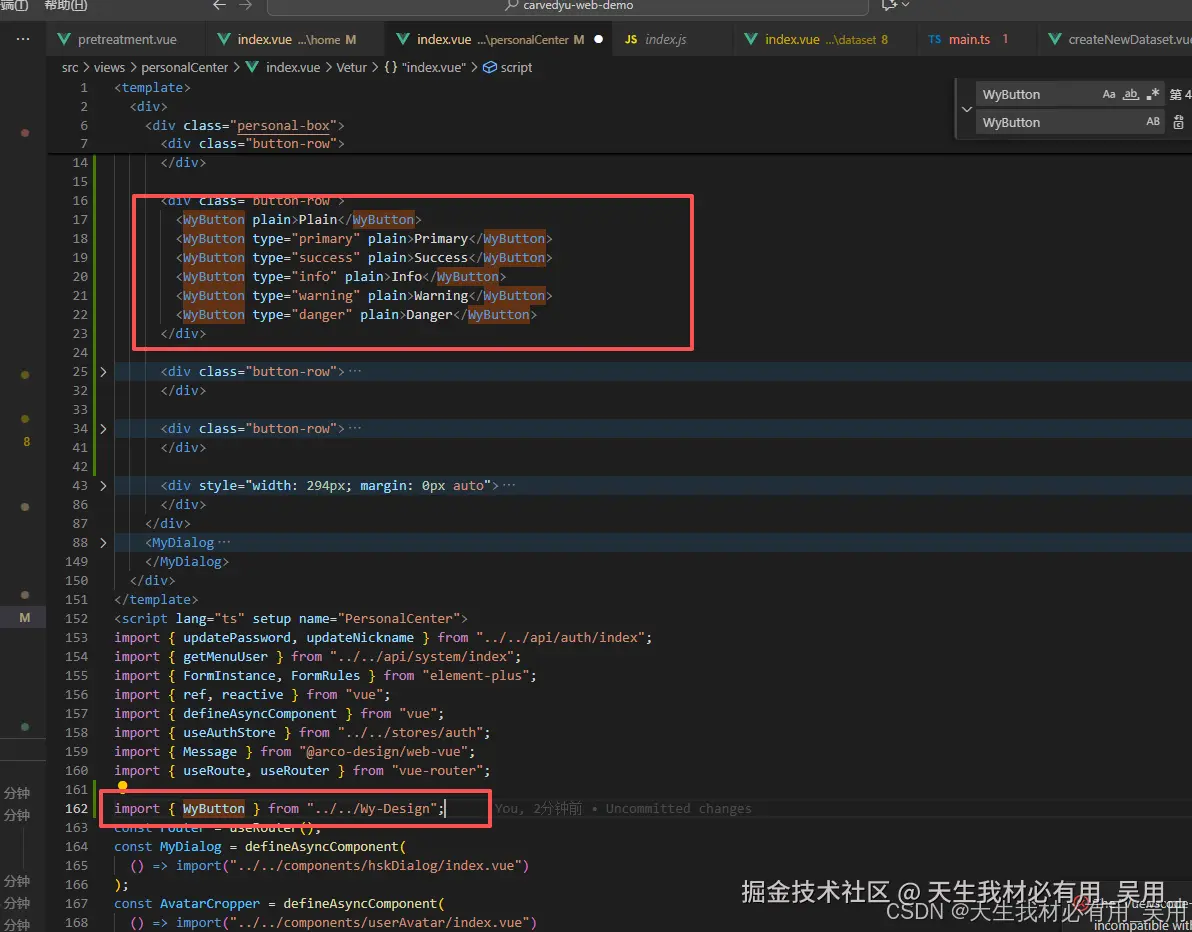This screenshot has width=1192, height=932.
Task: Enable whole word matching in search
Action: [x=1131, y=94]
